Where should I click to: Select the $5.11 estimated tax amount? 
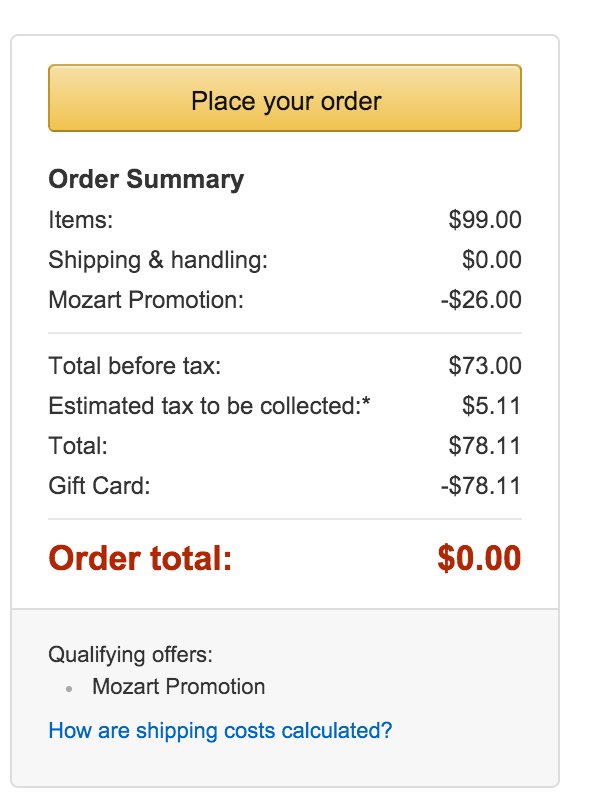[491, 406]
